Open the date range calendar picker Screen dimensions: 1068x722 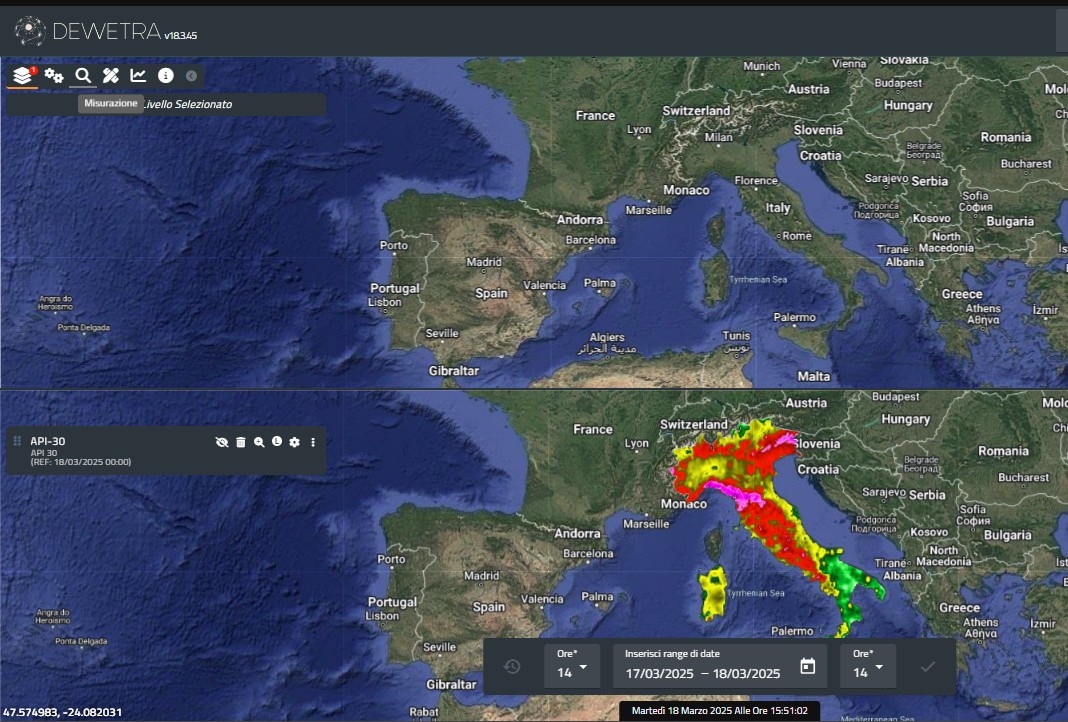(807, 666)
